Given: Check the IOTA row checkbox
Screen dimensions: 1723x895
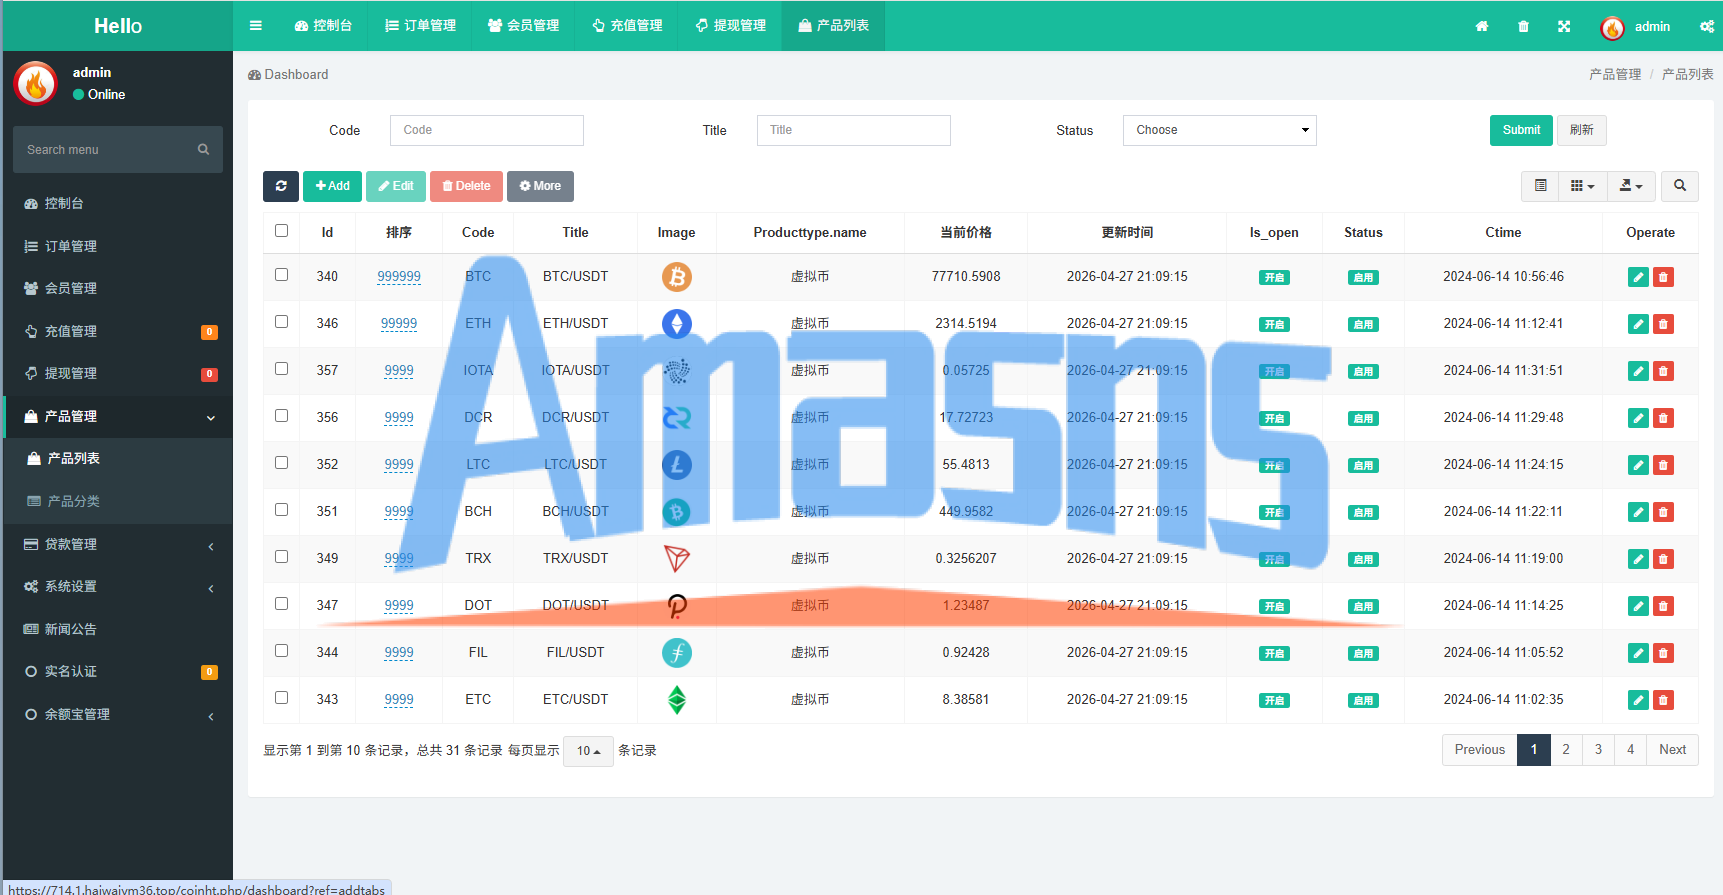Looking at the screenshot, I should (281, 369).
